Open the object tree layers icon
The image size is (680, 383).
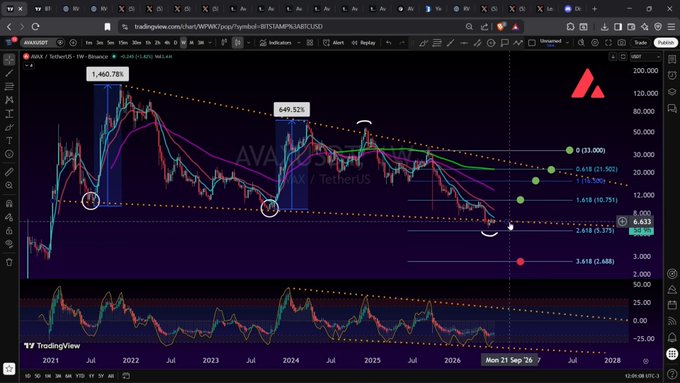(x=672, y=92)
